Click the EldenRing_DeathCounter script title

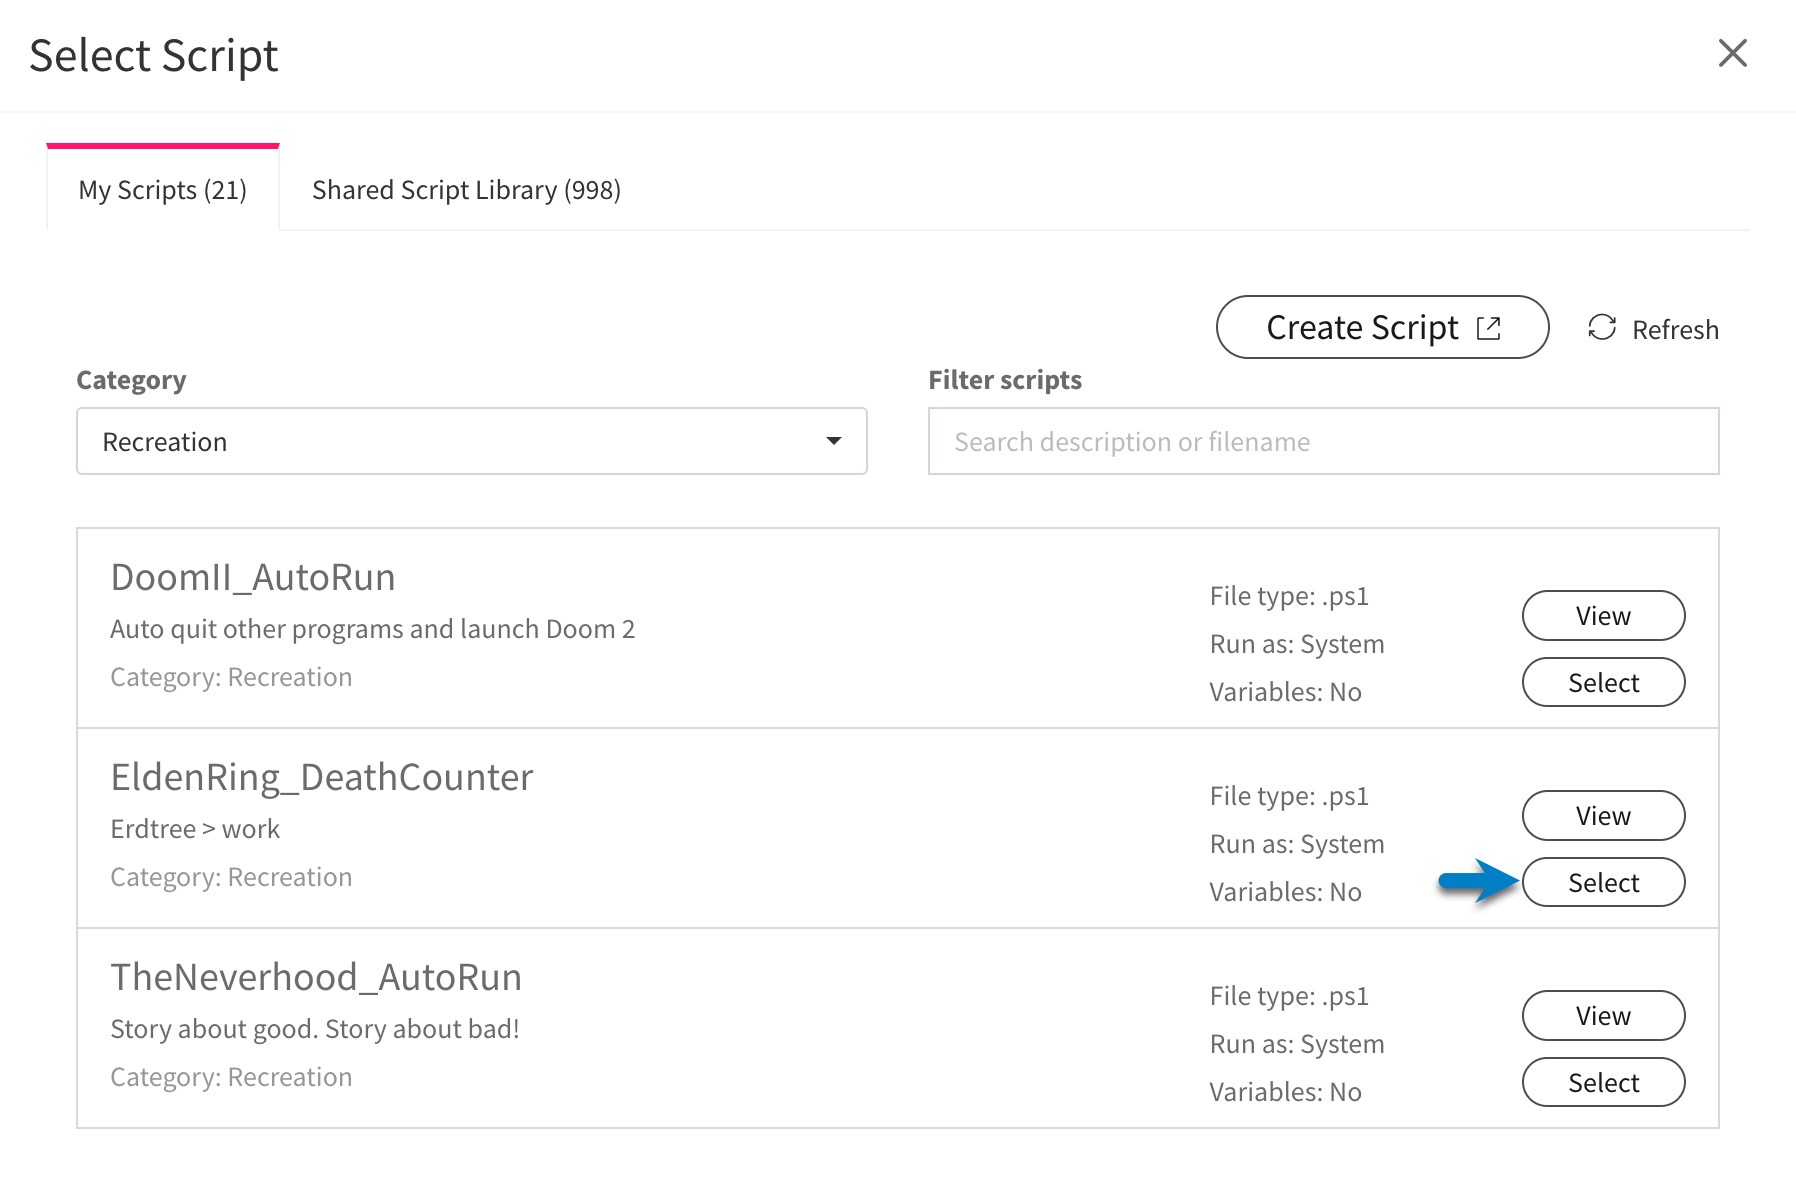(x=322, y=778)
